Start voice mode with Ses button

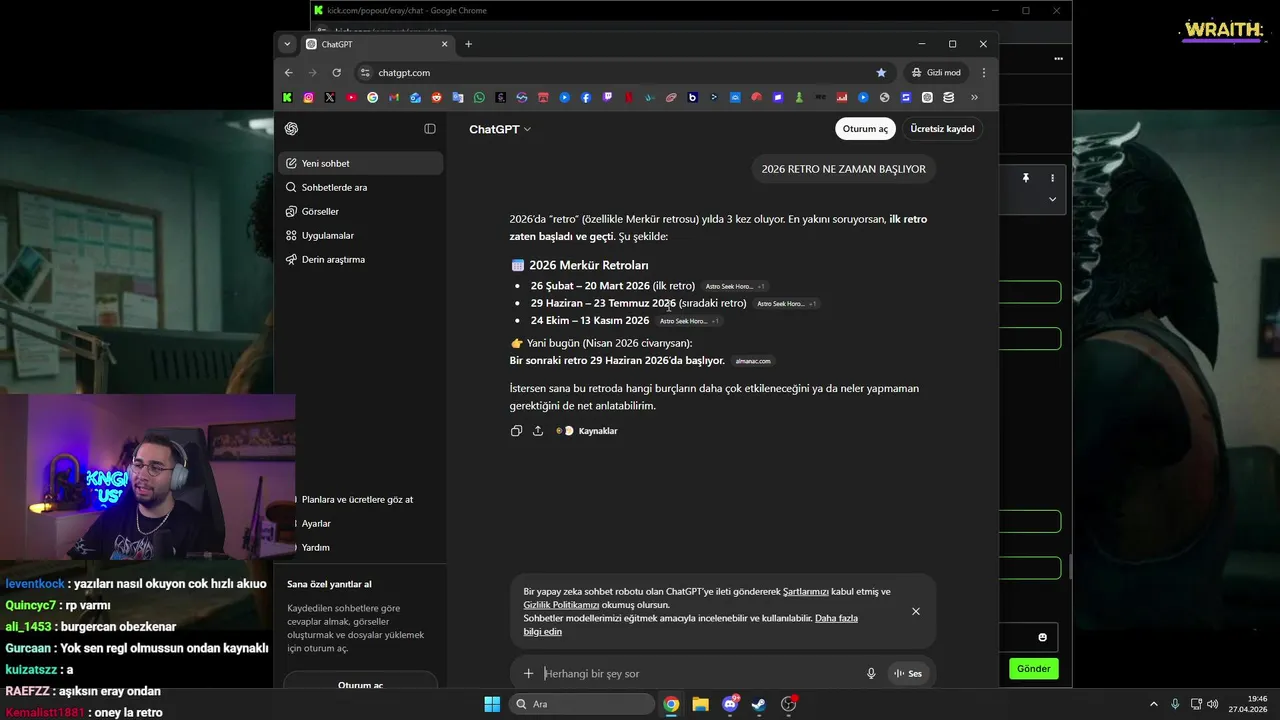(x=908, y=673)
